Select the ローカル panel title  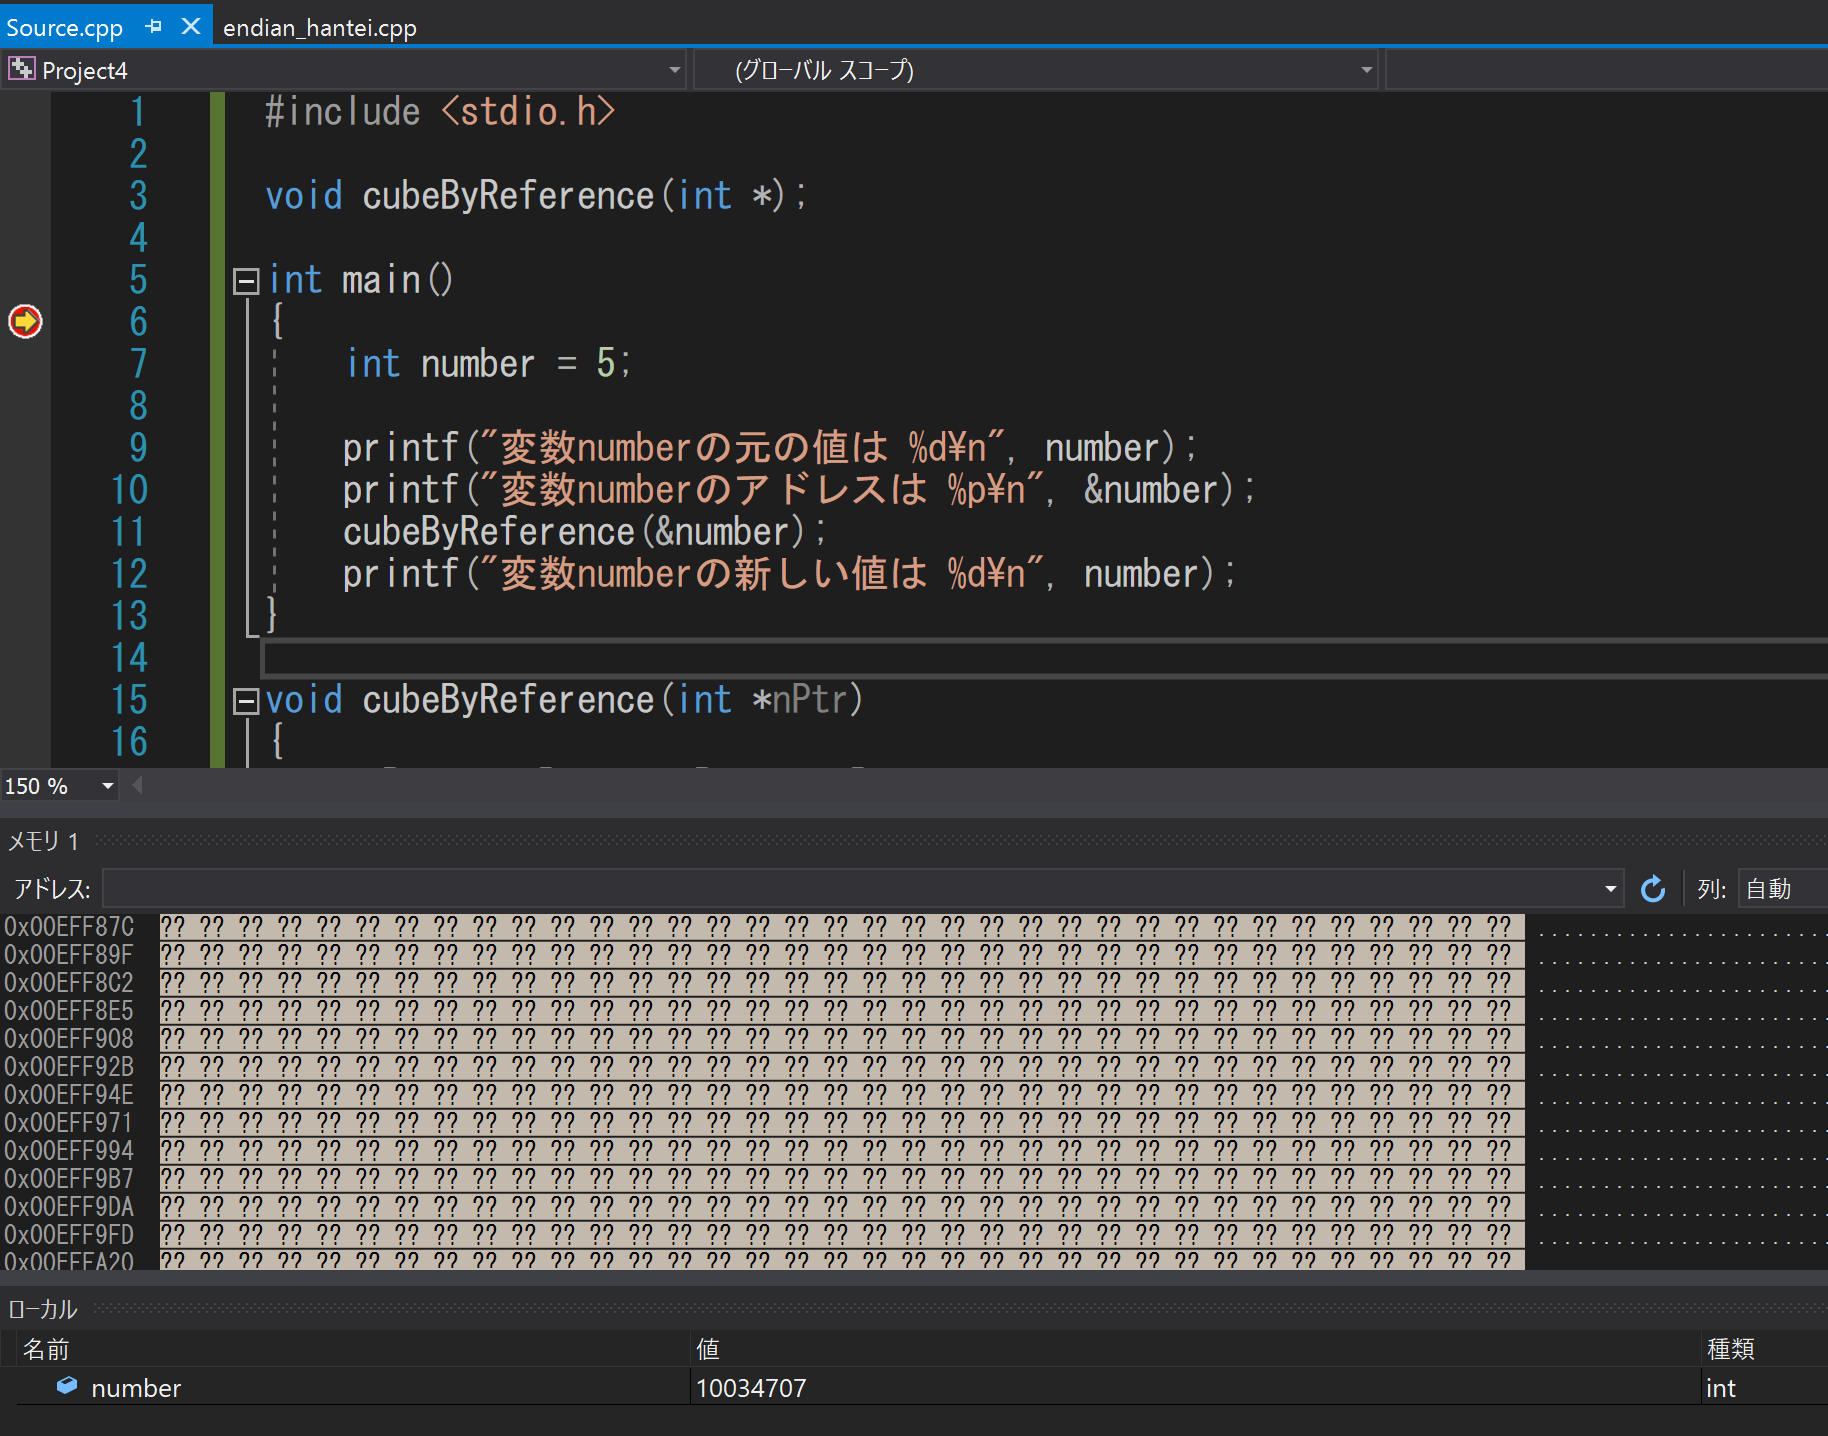[x=43, y=1309]
